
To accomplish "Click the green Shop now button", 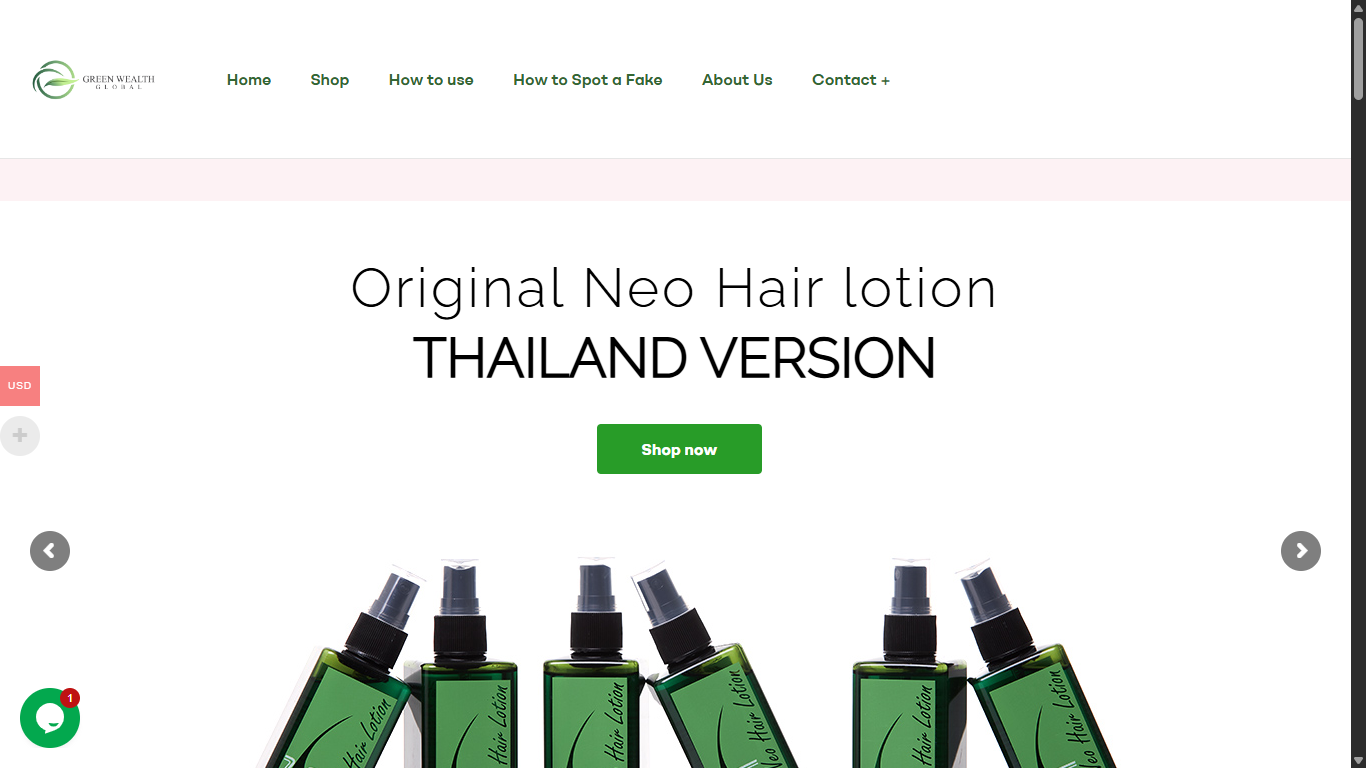I will 679,449.
